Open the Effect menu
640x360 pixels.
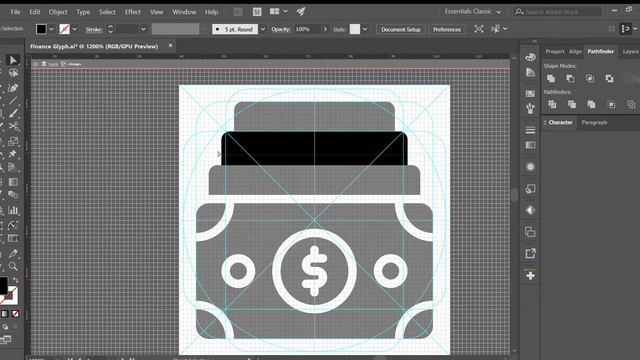(x=133, y=12)
